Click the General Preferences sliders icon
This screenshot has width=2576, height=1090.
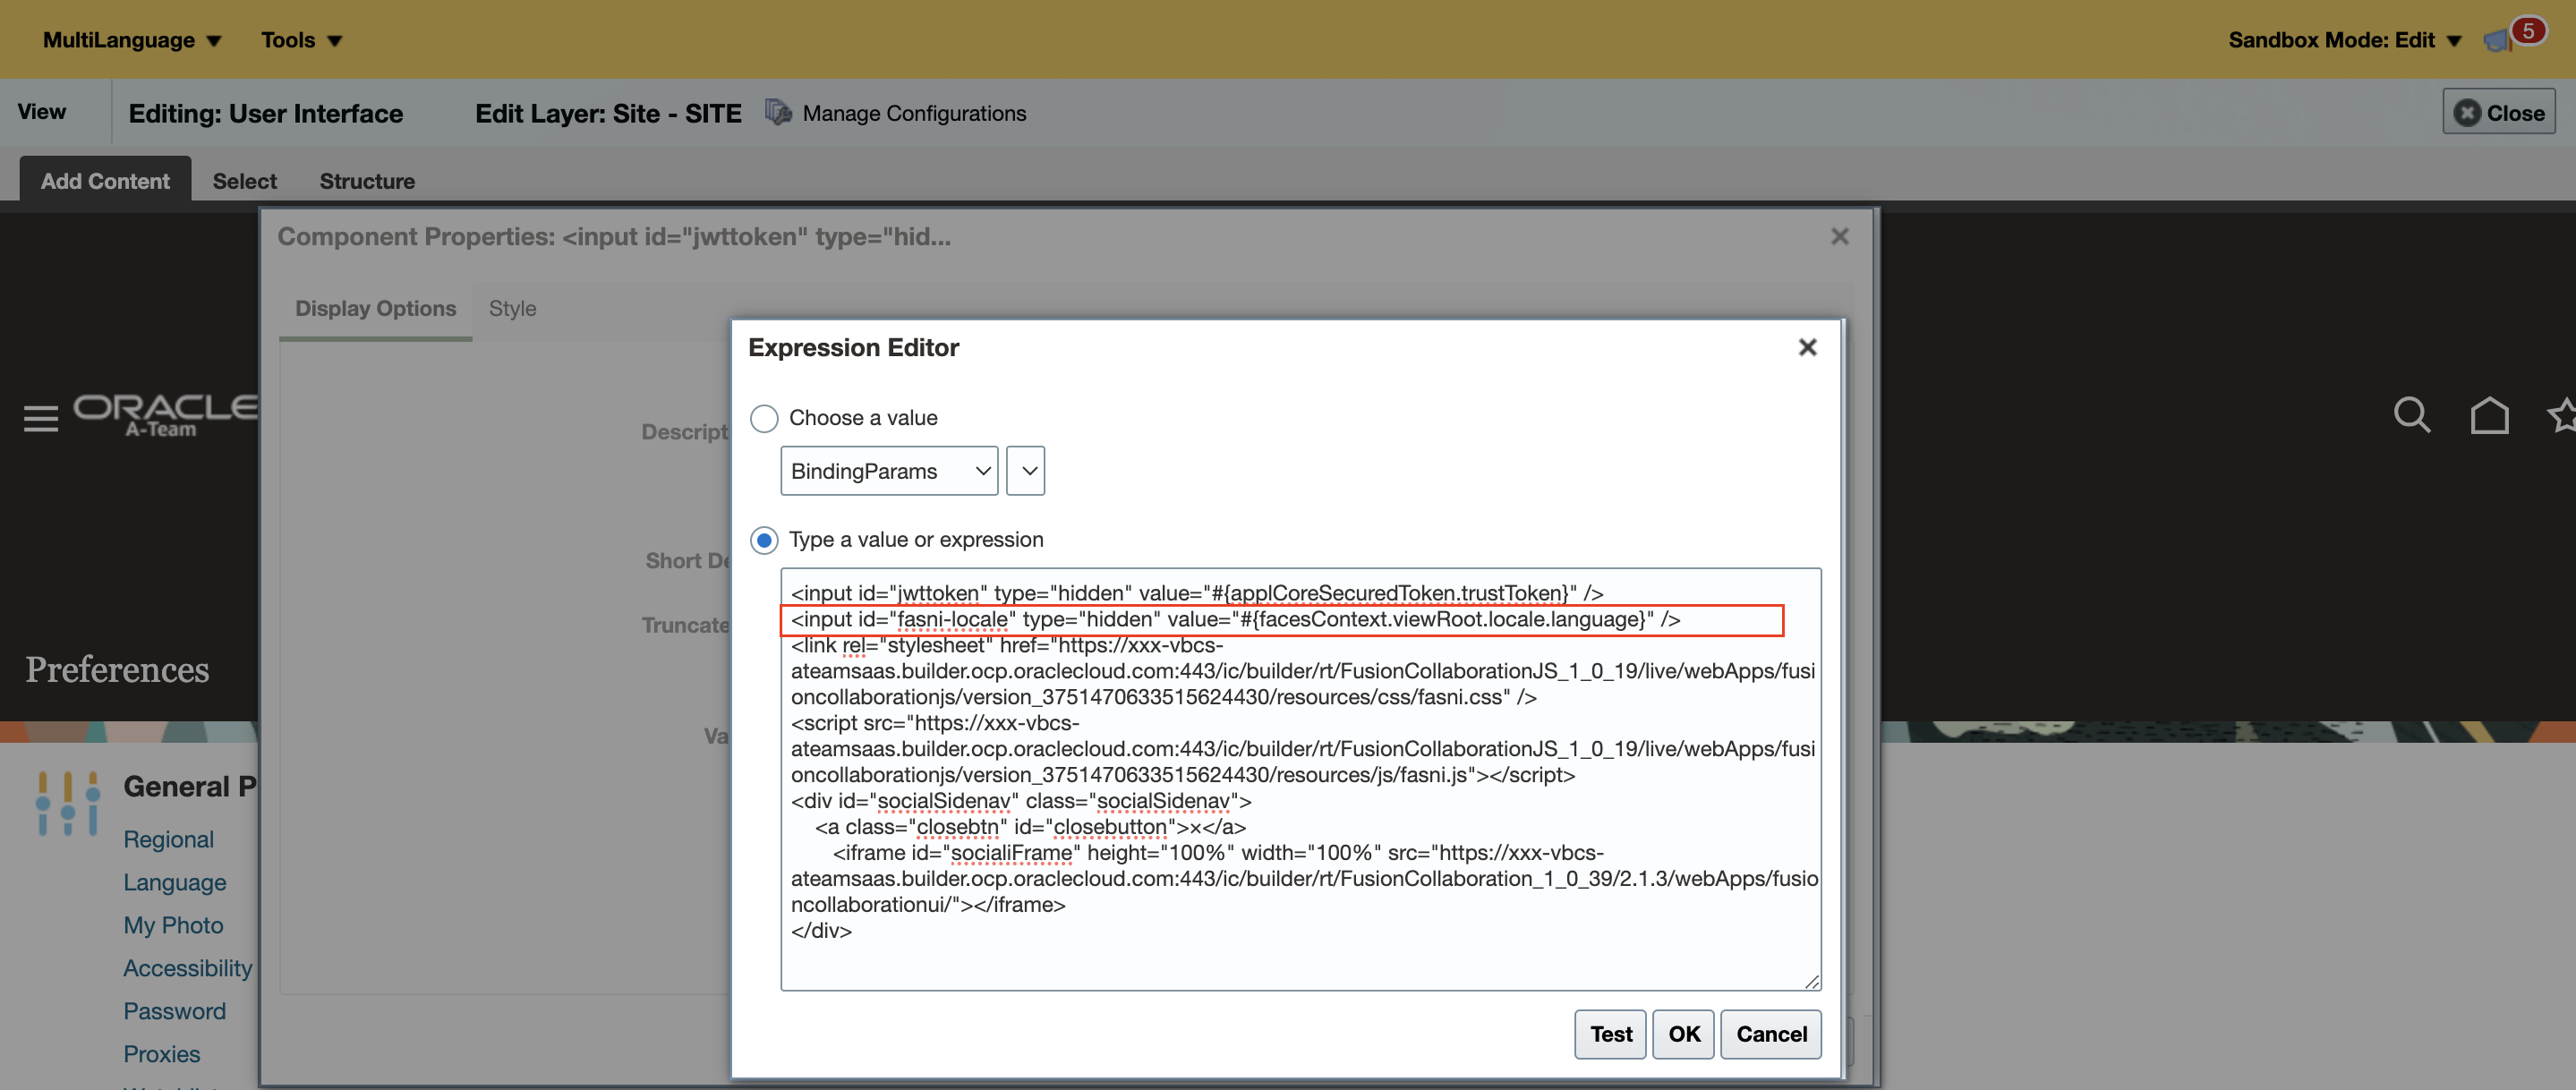pyautogui.click(x=68, y=802)
